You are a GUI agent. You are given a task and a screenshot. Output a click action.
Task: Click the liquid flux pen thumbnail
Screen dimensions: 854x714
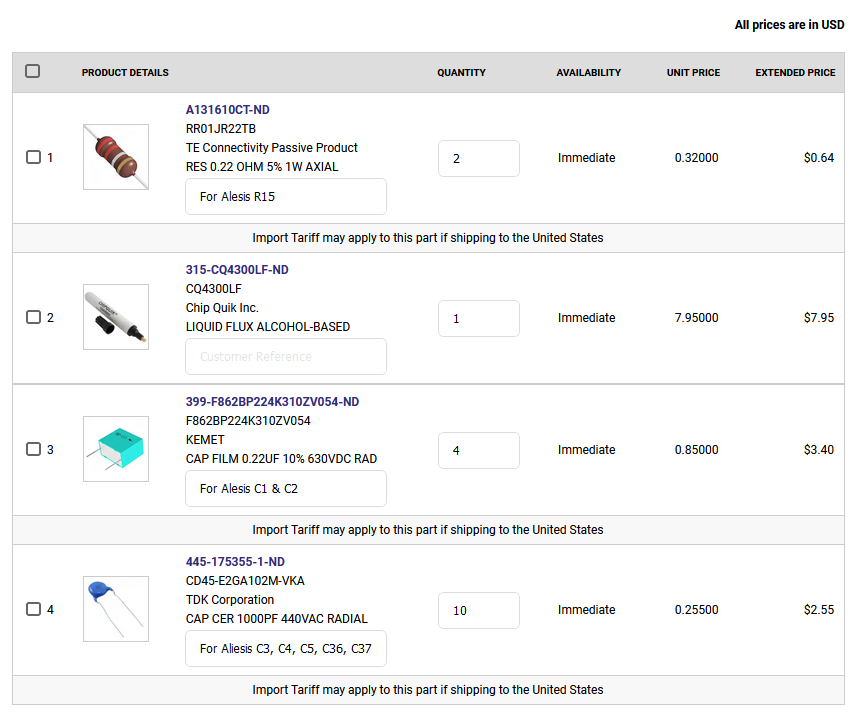tap(116, 317)
